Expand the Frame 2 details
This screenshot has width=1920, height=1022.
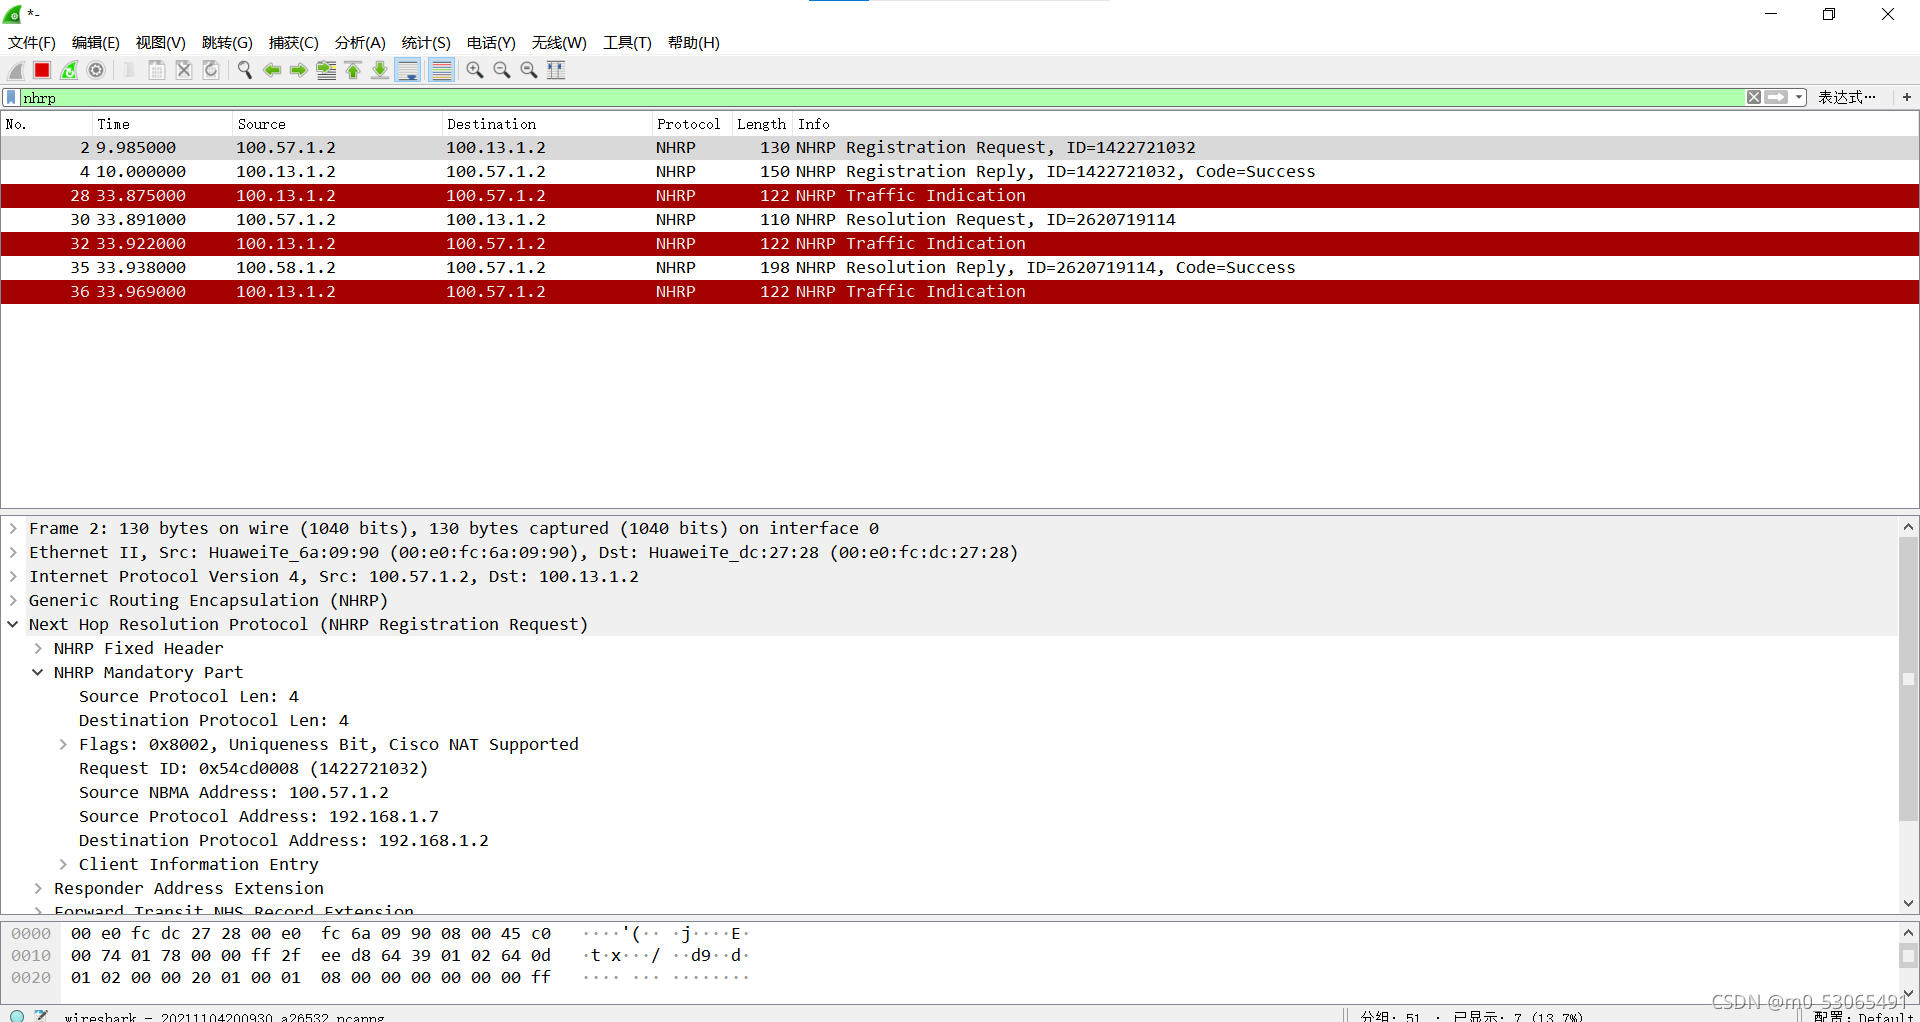(13, 528)
